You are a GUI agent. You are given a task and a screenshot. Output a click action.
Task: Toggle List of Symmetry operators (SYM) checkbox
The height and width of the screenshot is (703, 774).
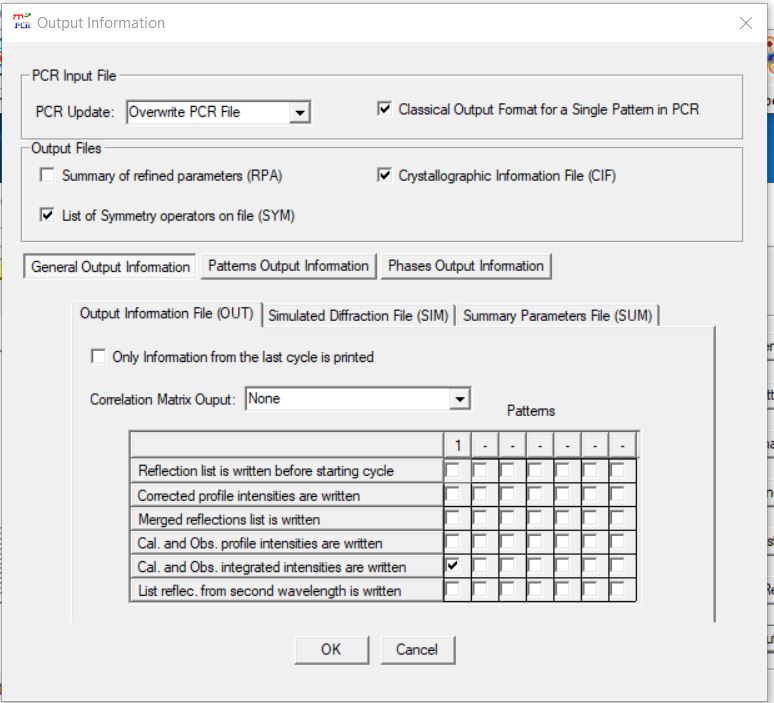coord(47,215)
